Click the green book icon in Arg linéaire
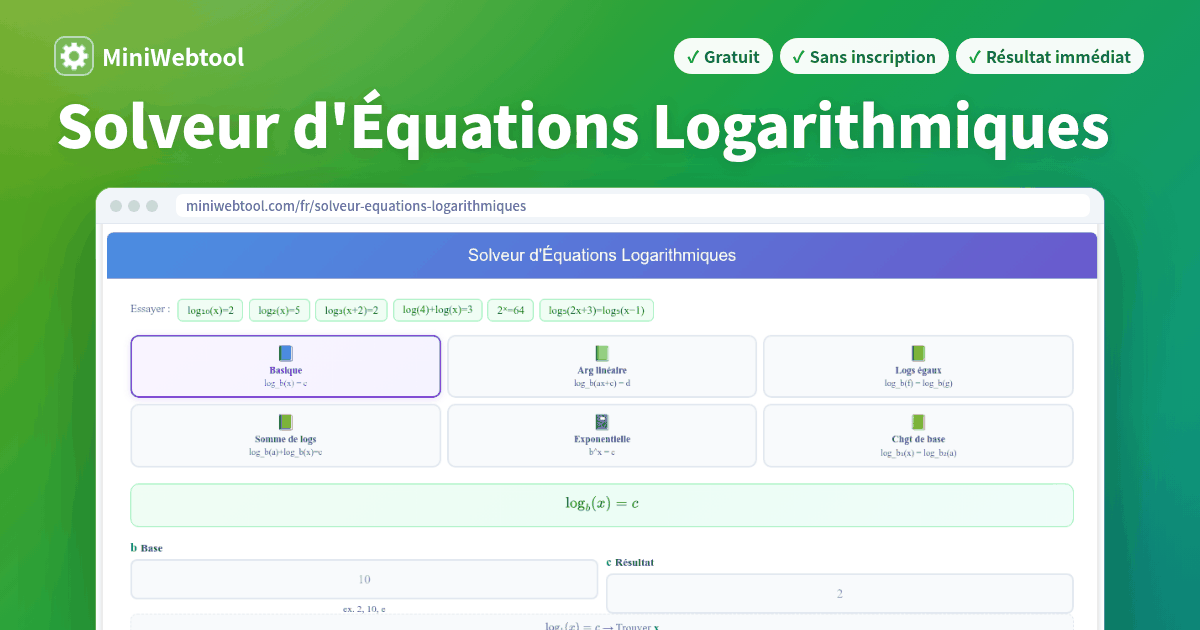The height and width of the screenshot is (630, 1200). point(602,353)
